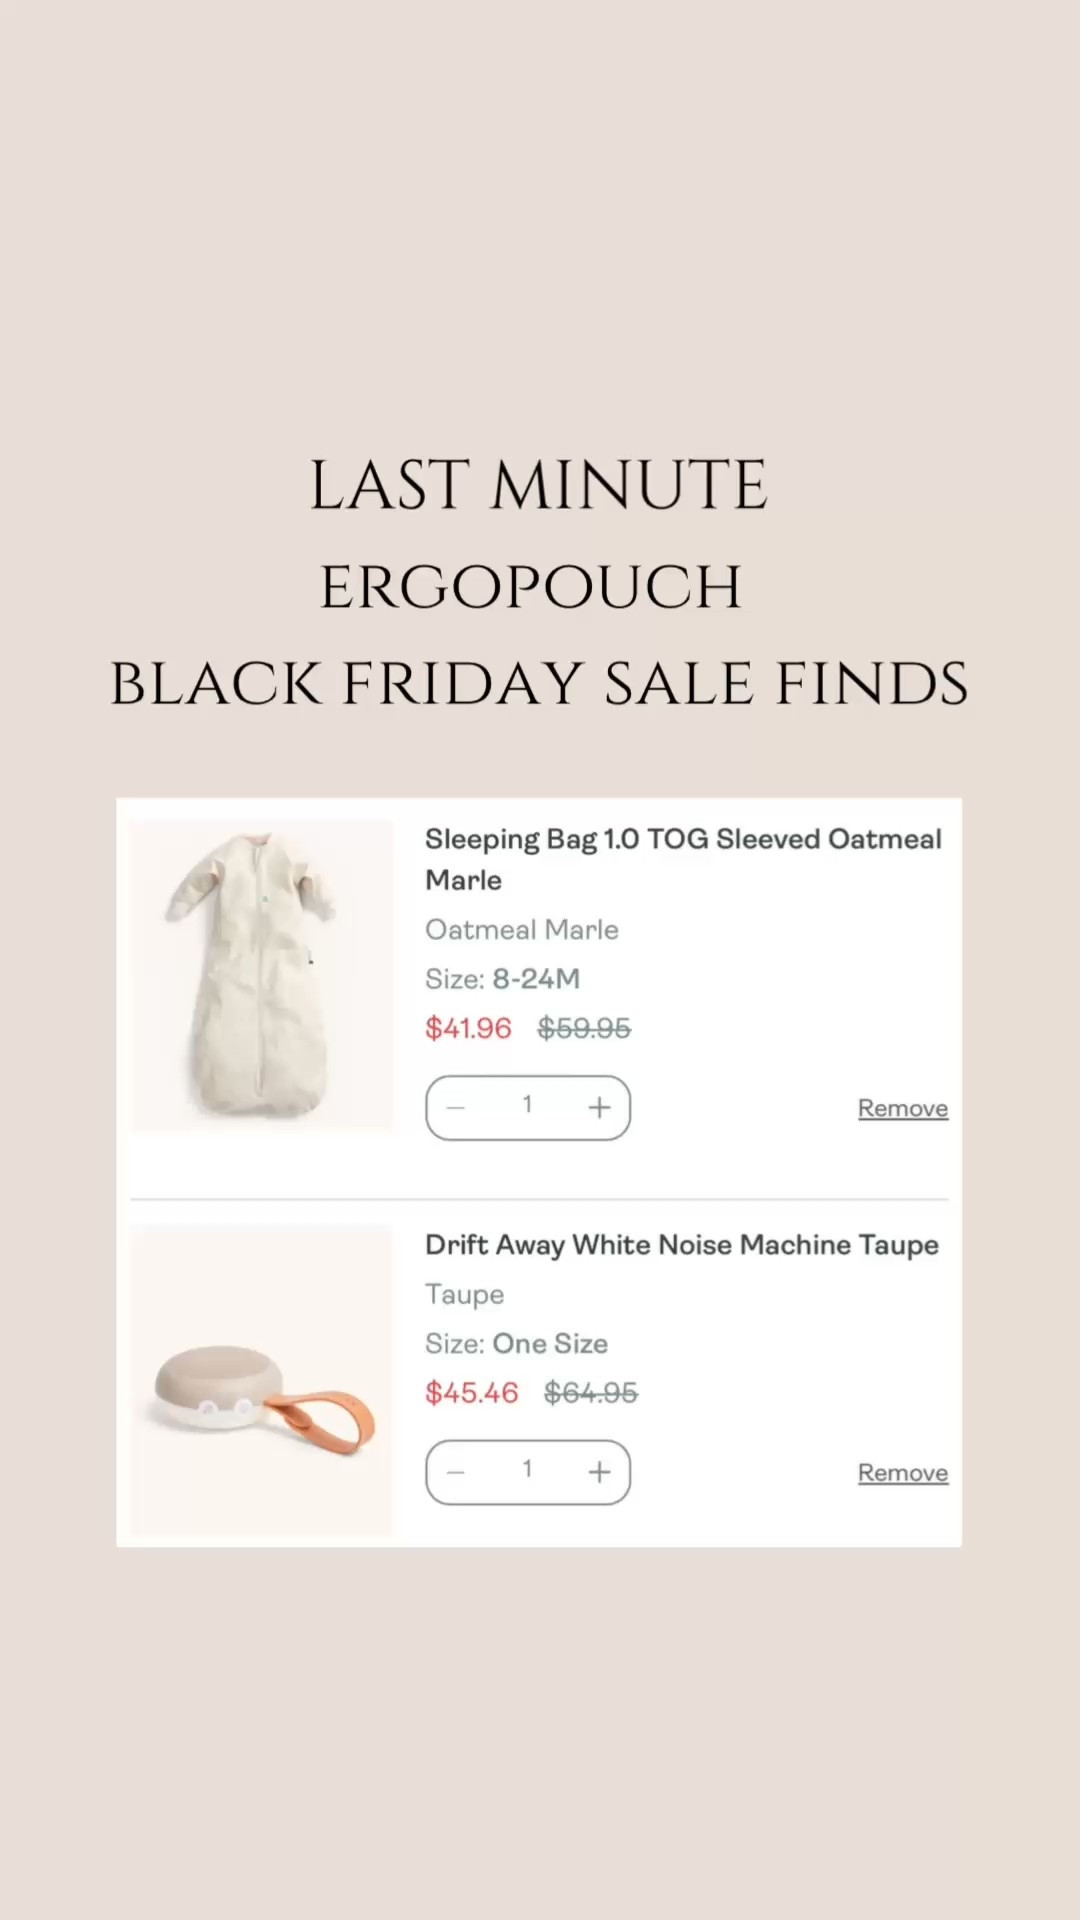Click the $45.46 sale price
Screen dimensions: 1080x1920
471,1392
